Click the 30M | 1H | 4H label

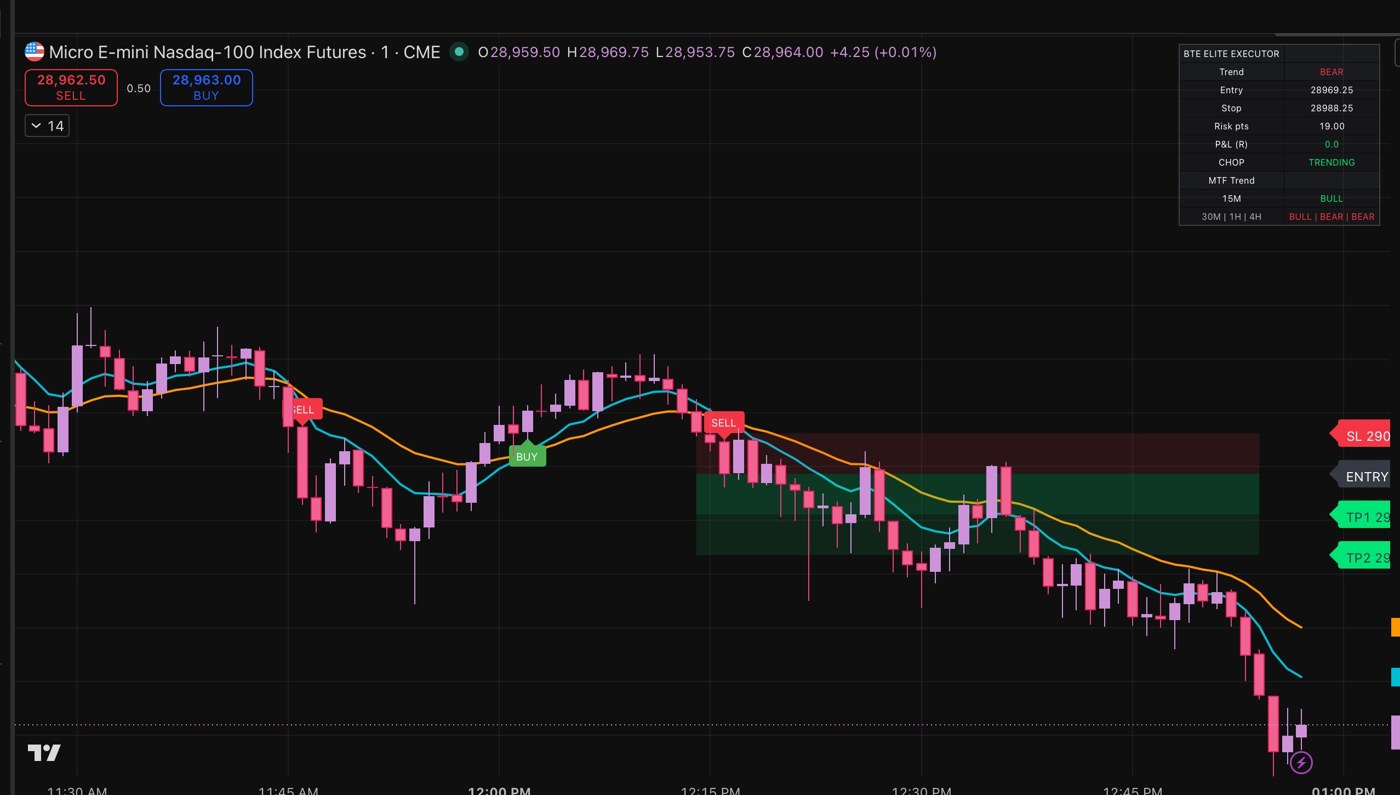coord(1232,216)
